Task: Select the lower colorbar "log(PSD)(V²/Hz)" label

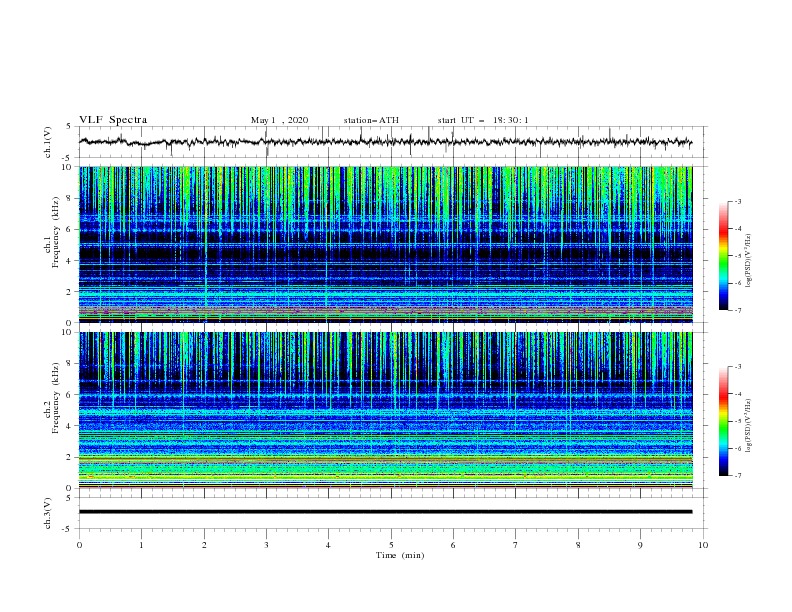Action: (749, 425)
